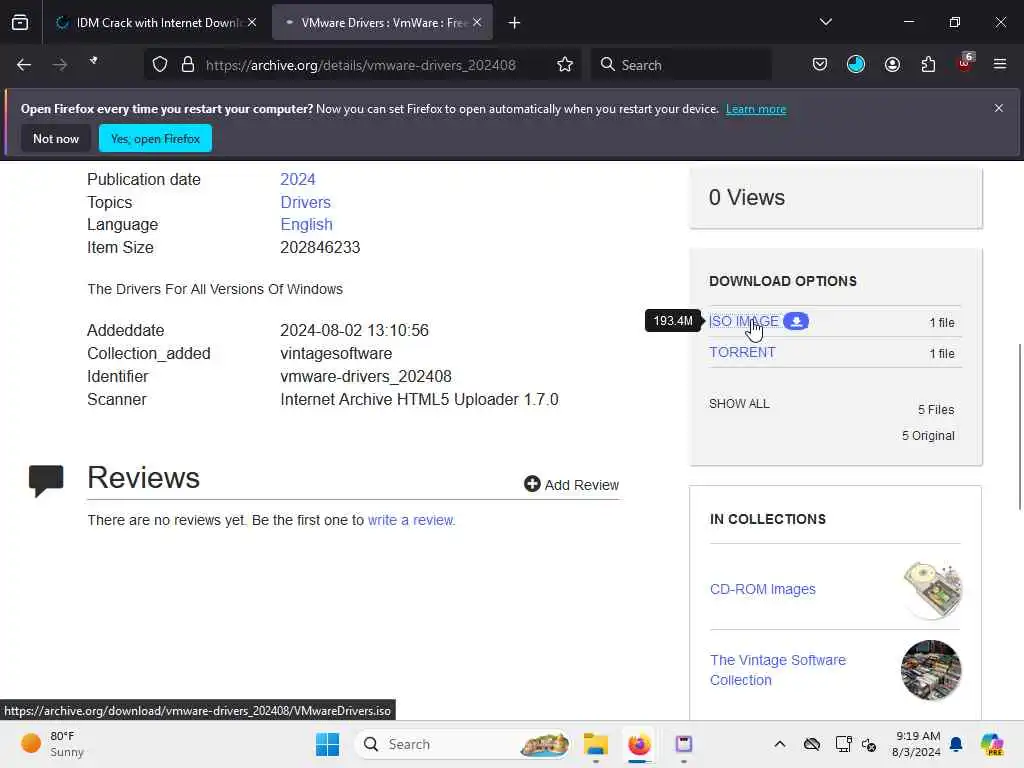Click the 0 Views statistic text
The image size is (1024, 768).
click(747, 197)
